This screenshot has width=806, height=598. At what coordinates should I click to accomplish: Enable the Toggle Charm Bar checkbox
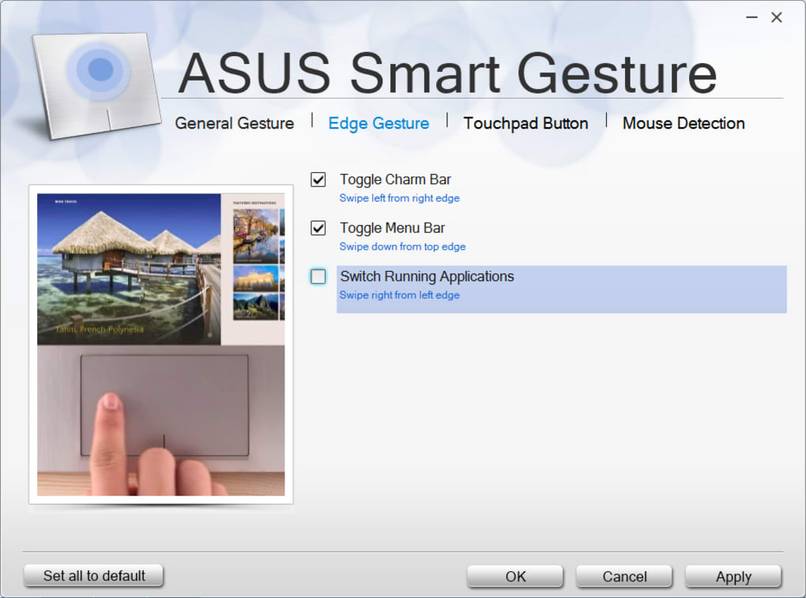coord(318,180)
